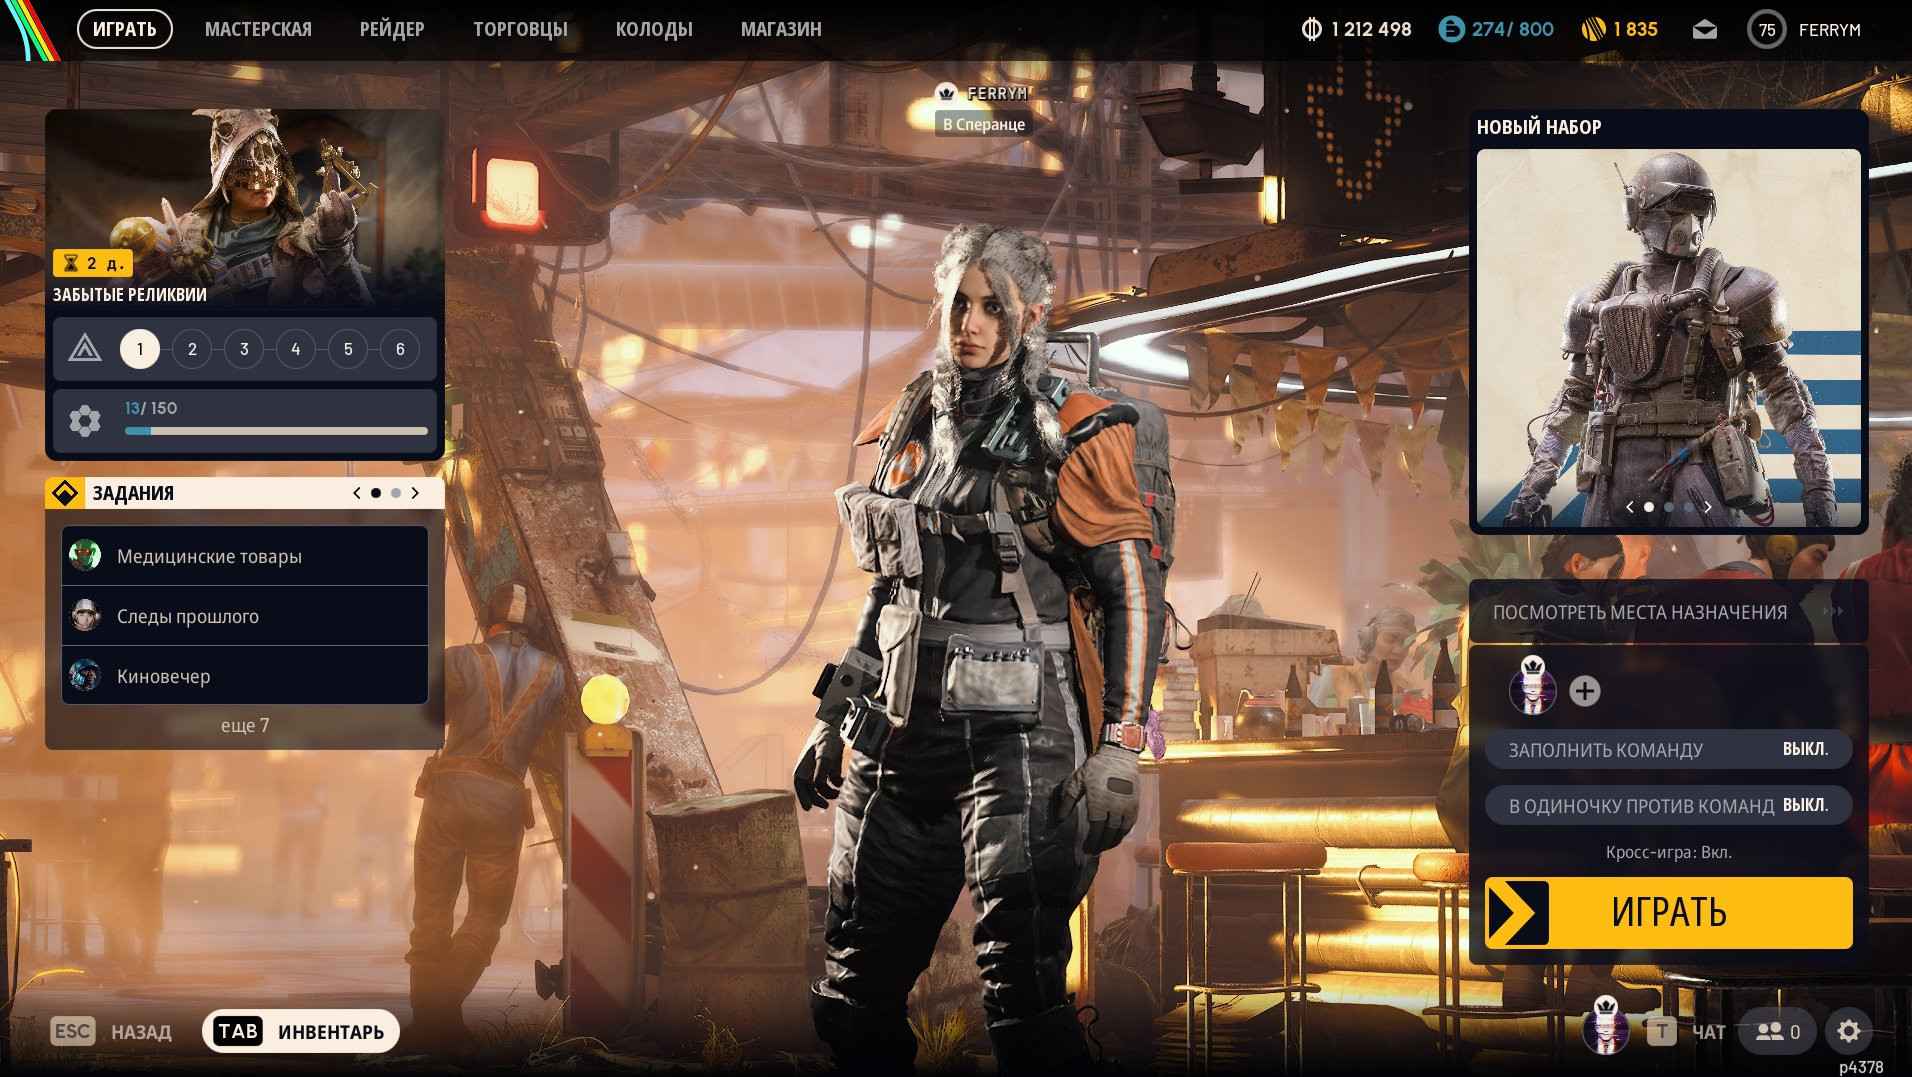Go to previous Задания page
This screenshot has width=1912, height=1077.
357,493
